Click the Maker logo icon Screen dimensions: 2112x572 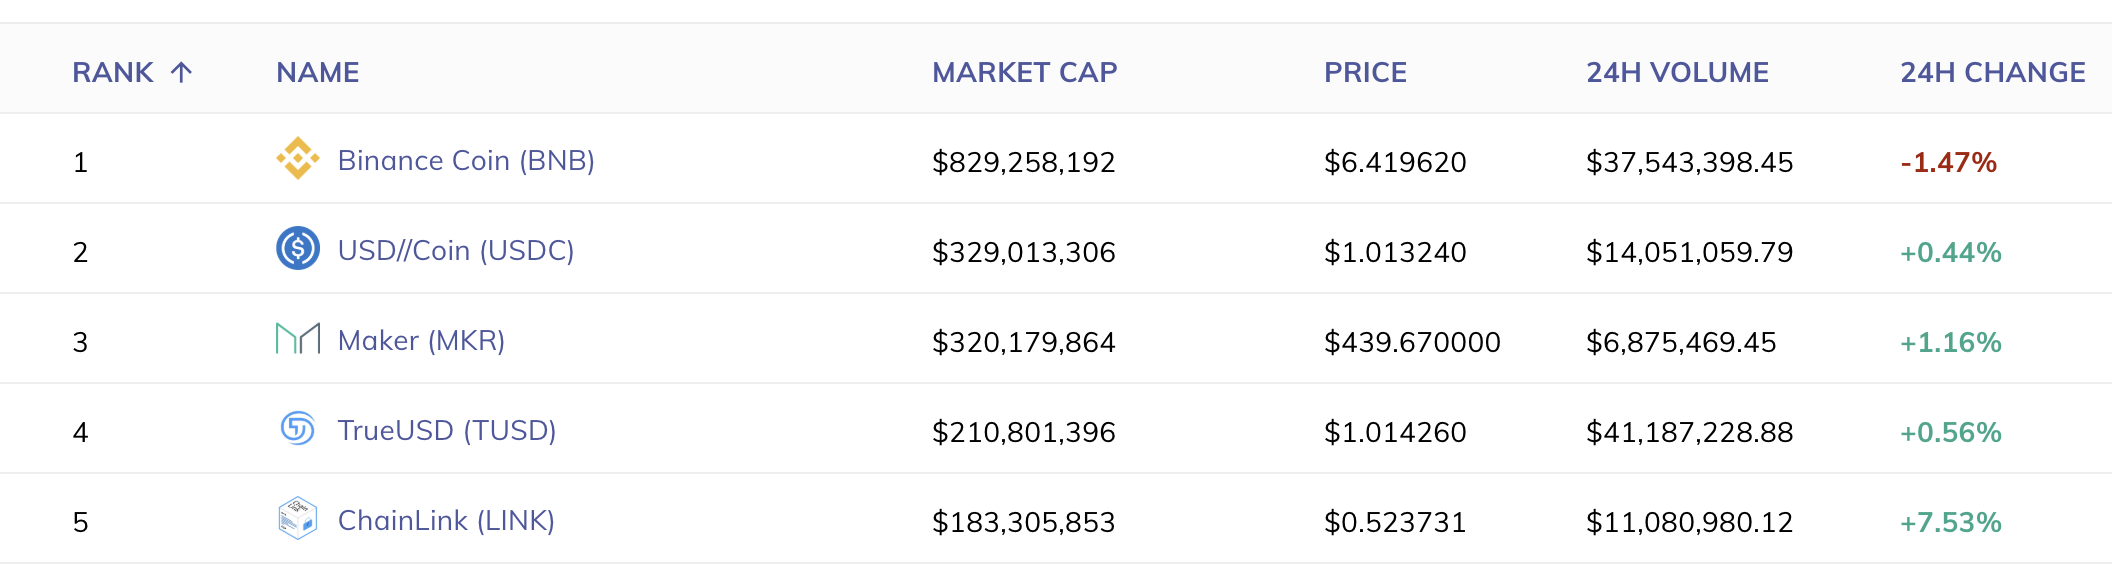click(298, 339)
